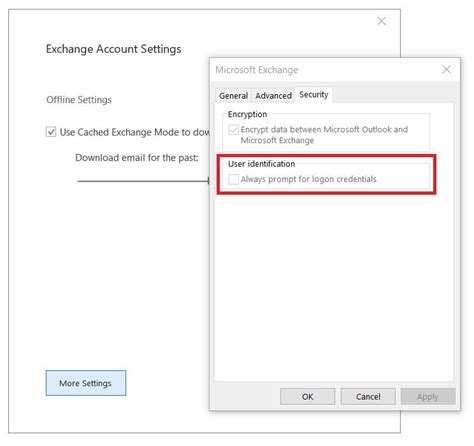The height and width of the screenshot is (446, 474).
Task: Cancel the Microsoft Exchange dialog
Action: pyautogui.click(x=368, y=397)
